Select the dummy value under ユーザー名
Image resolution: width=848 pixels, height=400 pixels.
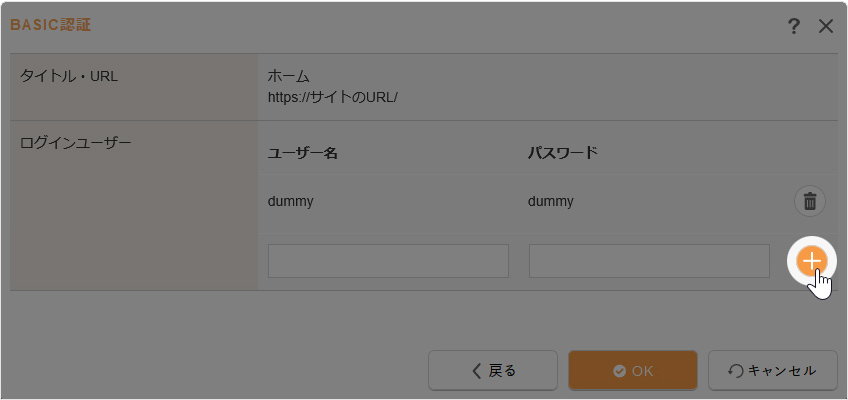[291, 201]
